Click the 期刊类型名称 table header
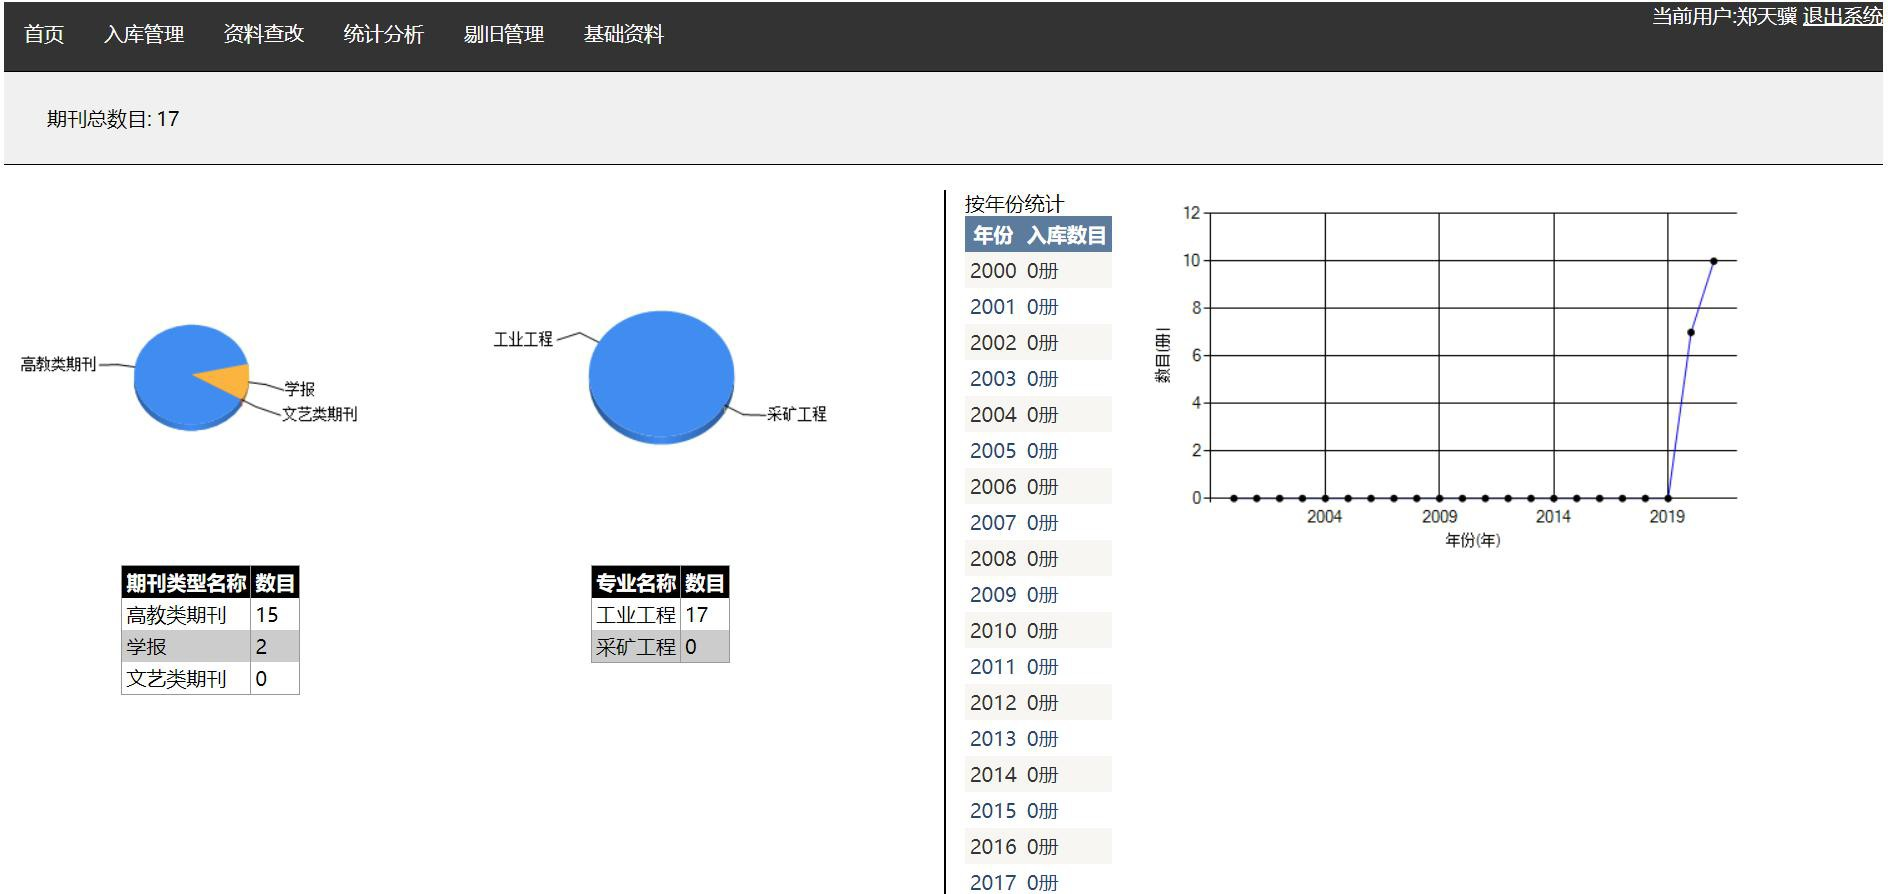The image size is (1888, 894). (x=186, y=583)
